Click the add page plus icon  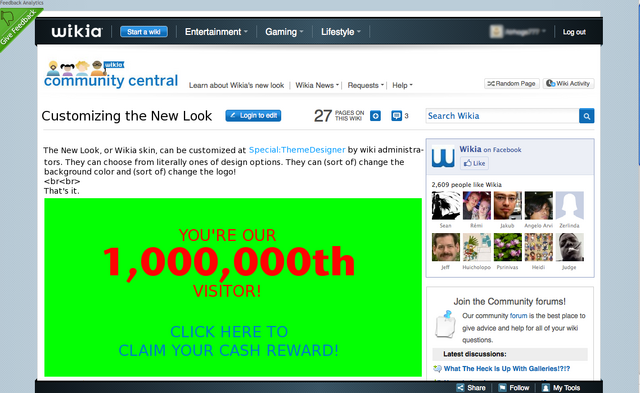point(376,116)
